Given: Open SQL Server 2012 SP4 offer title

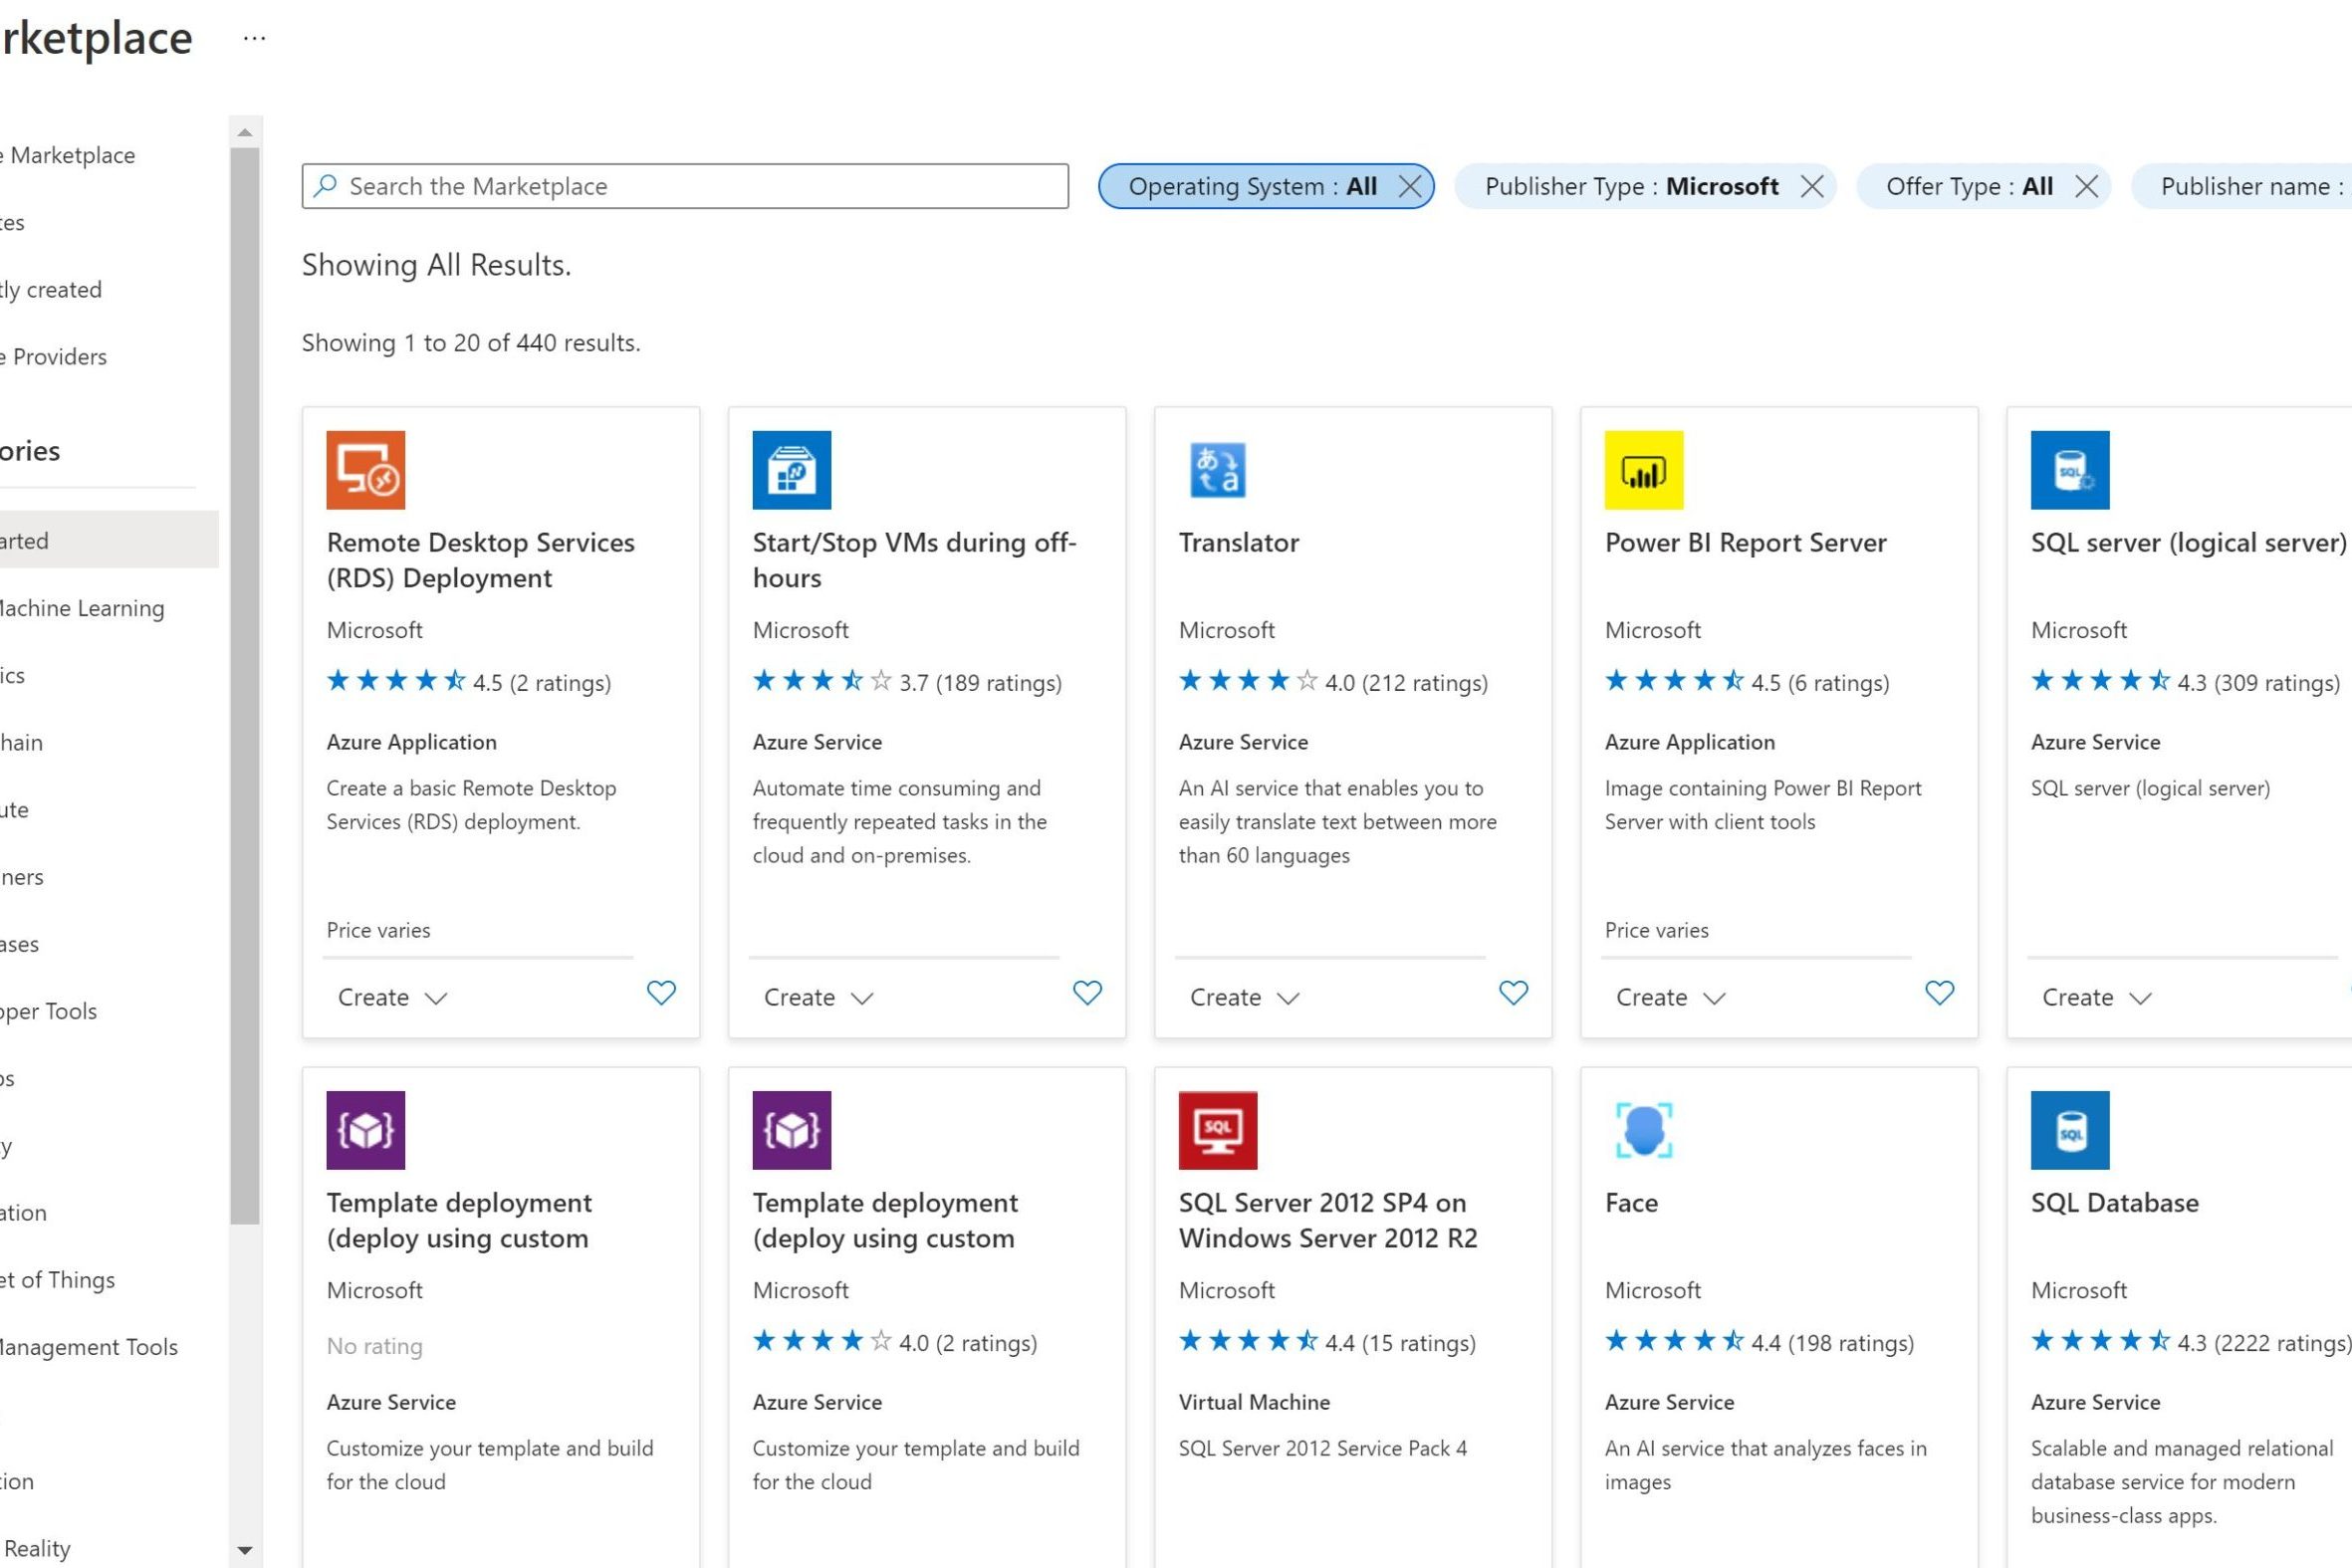Looking at the screenshot, I should tap(1327, 1220).
